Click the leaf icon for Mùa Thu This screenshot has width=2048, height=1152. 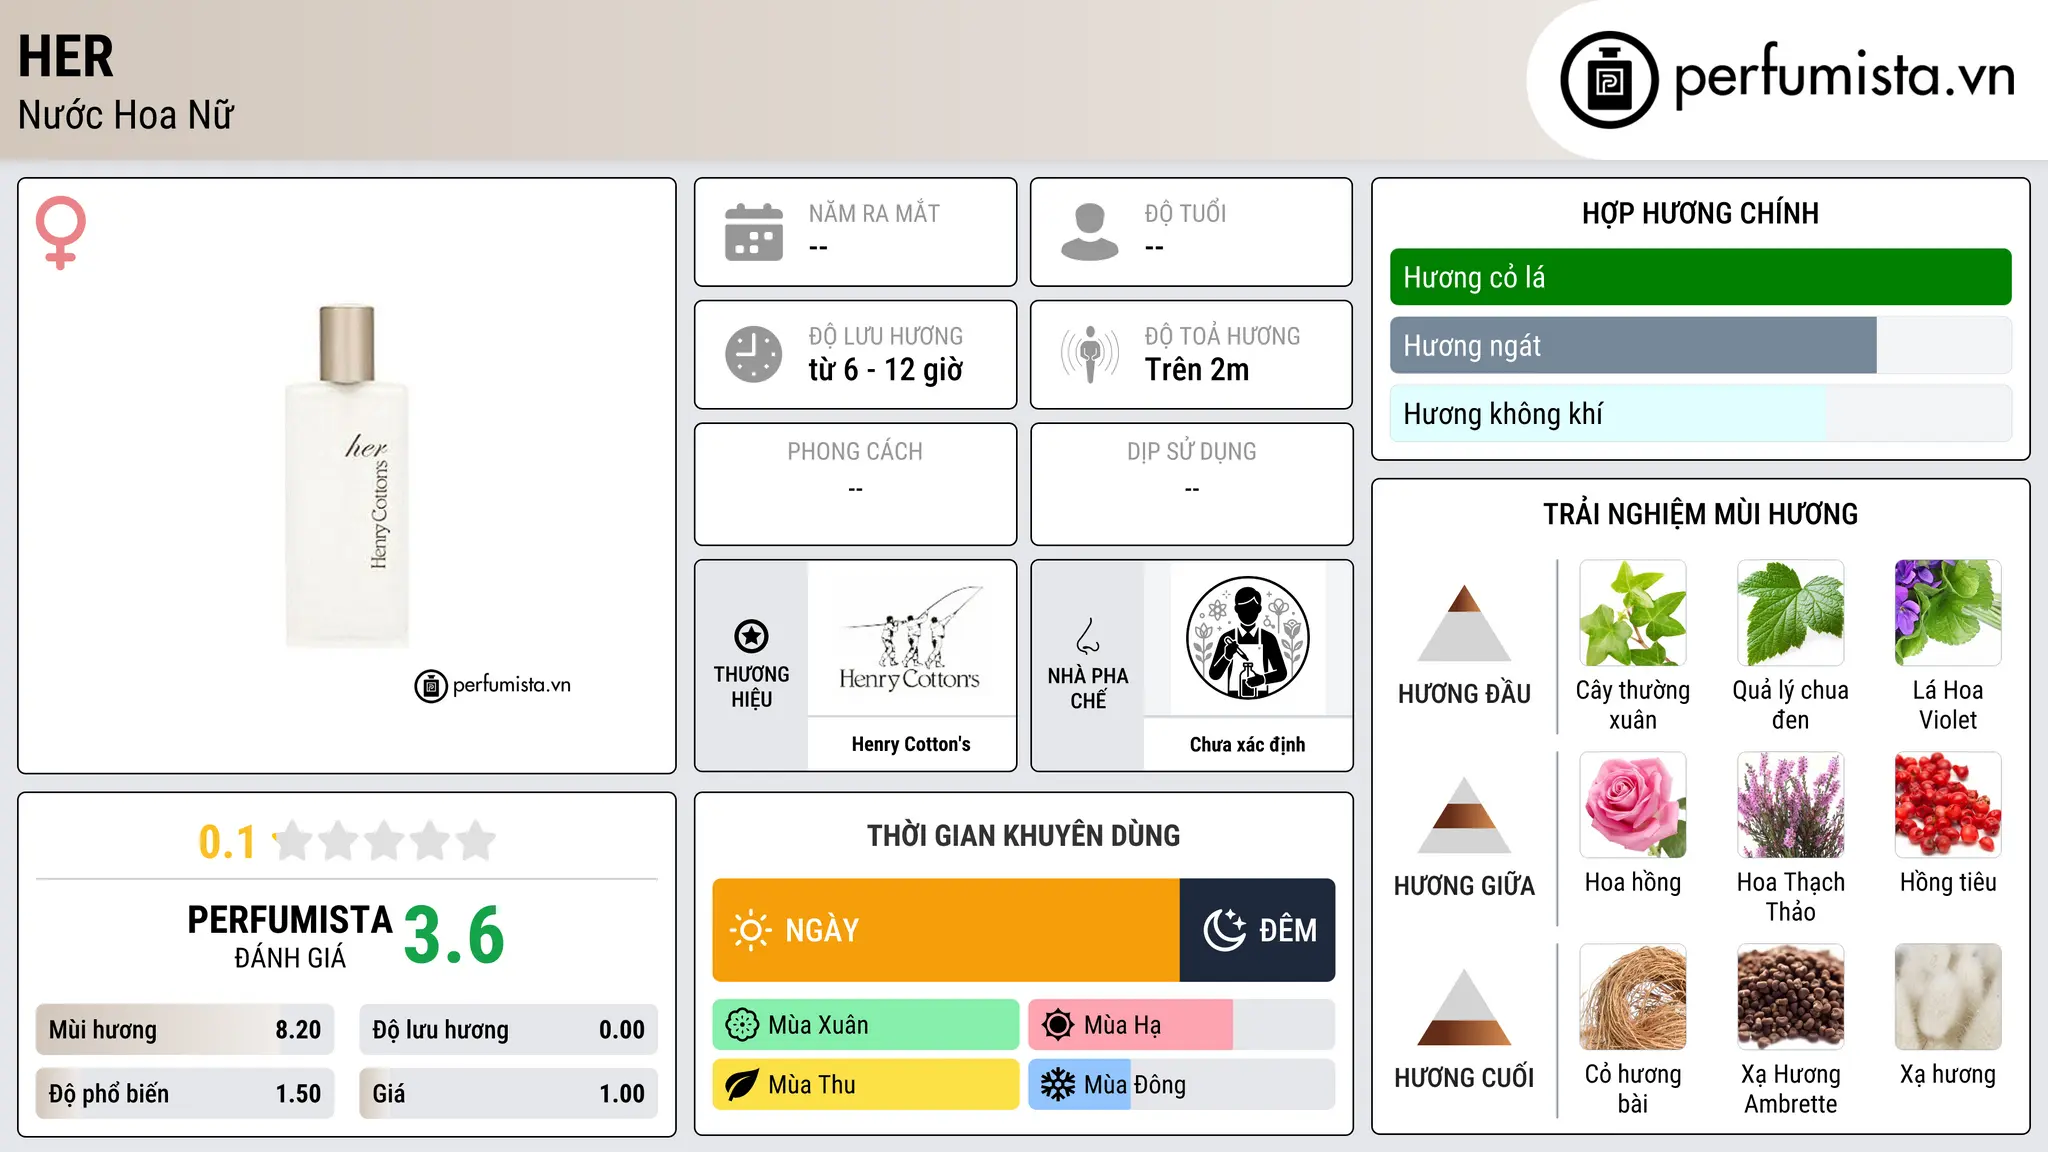(x=742, y=1085)
